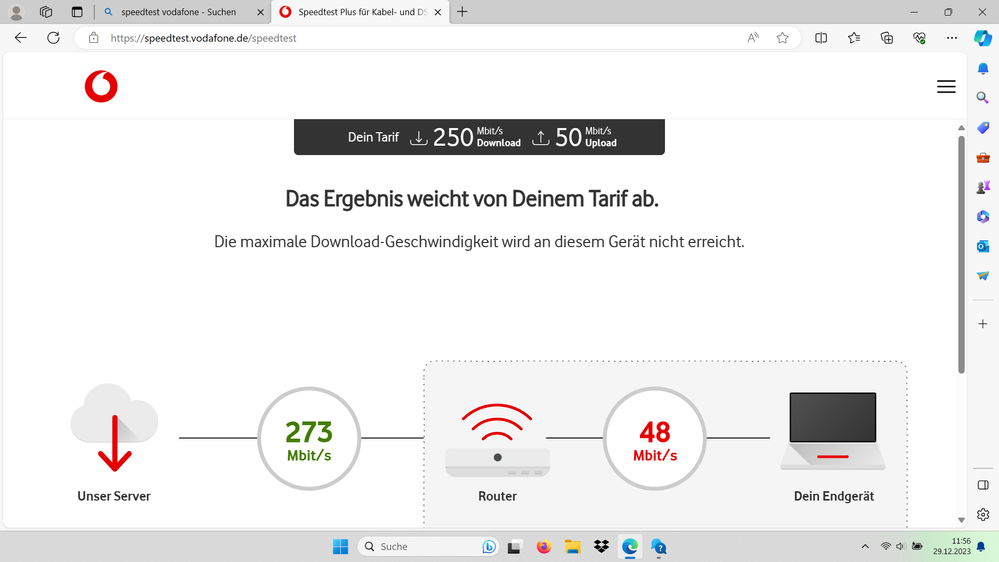Click the 'Unser Server' cloud download icon

114,428
